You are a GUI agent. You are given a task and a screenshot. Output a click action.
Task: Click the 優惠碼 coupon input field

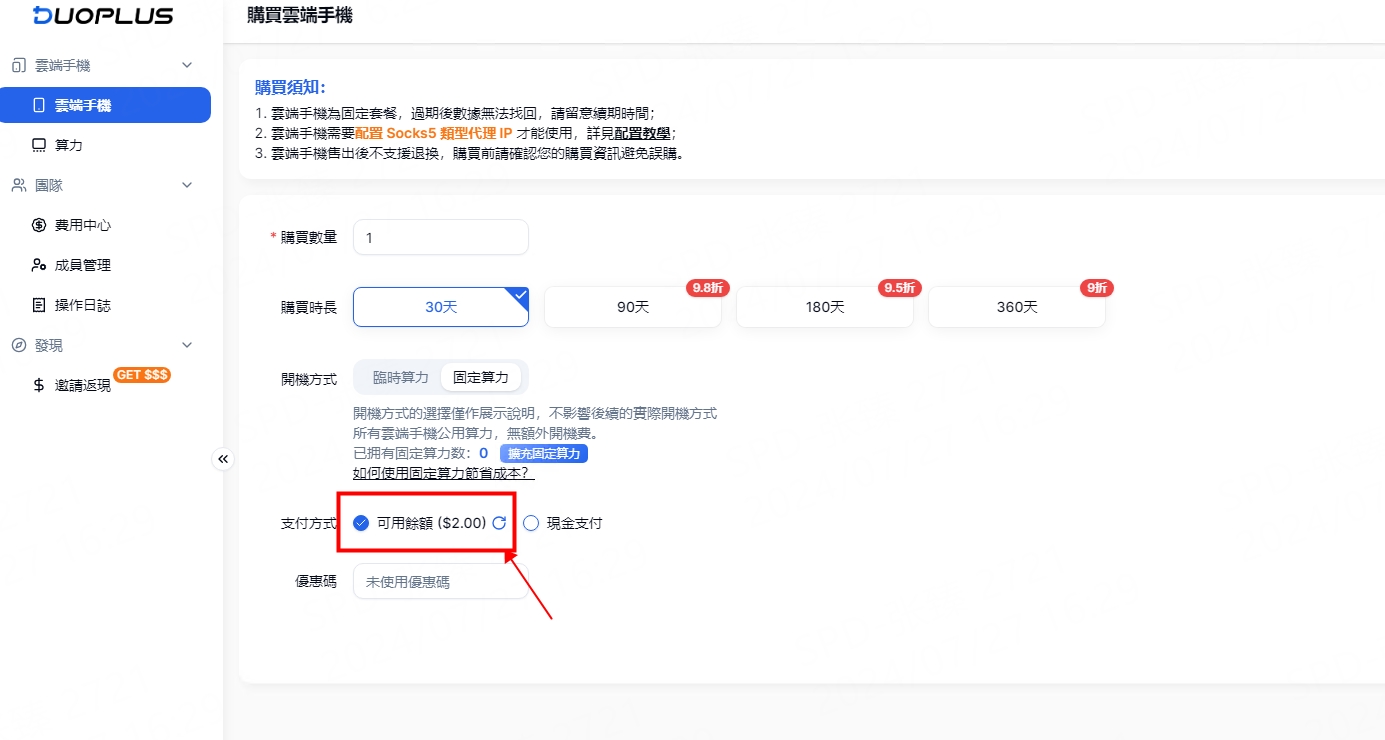click(x=440, y=581)
